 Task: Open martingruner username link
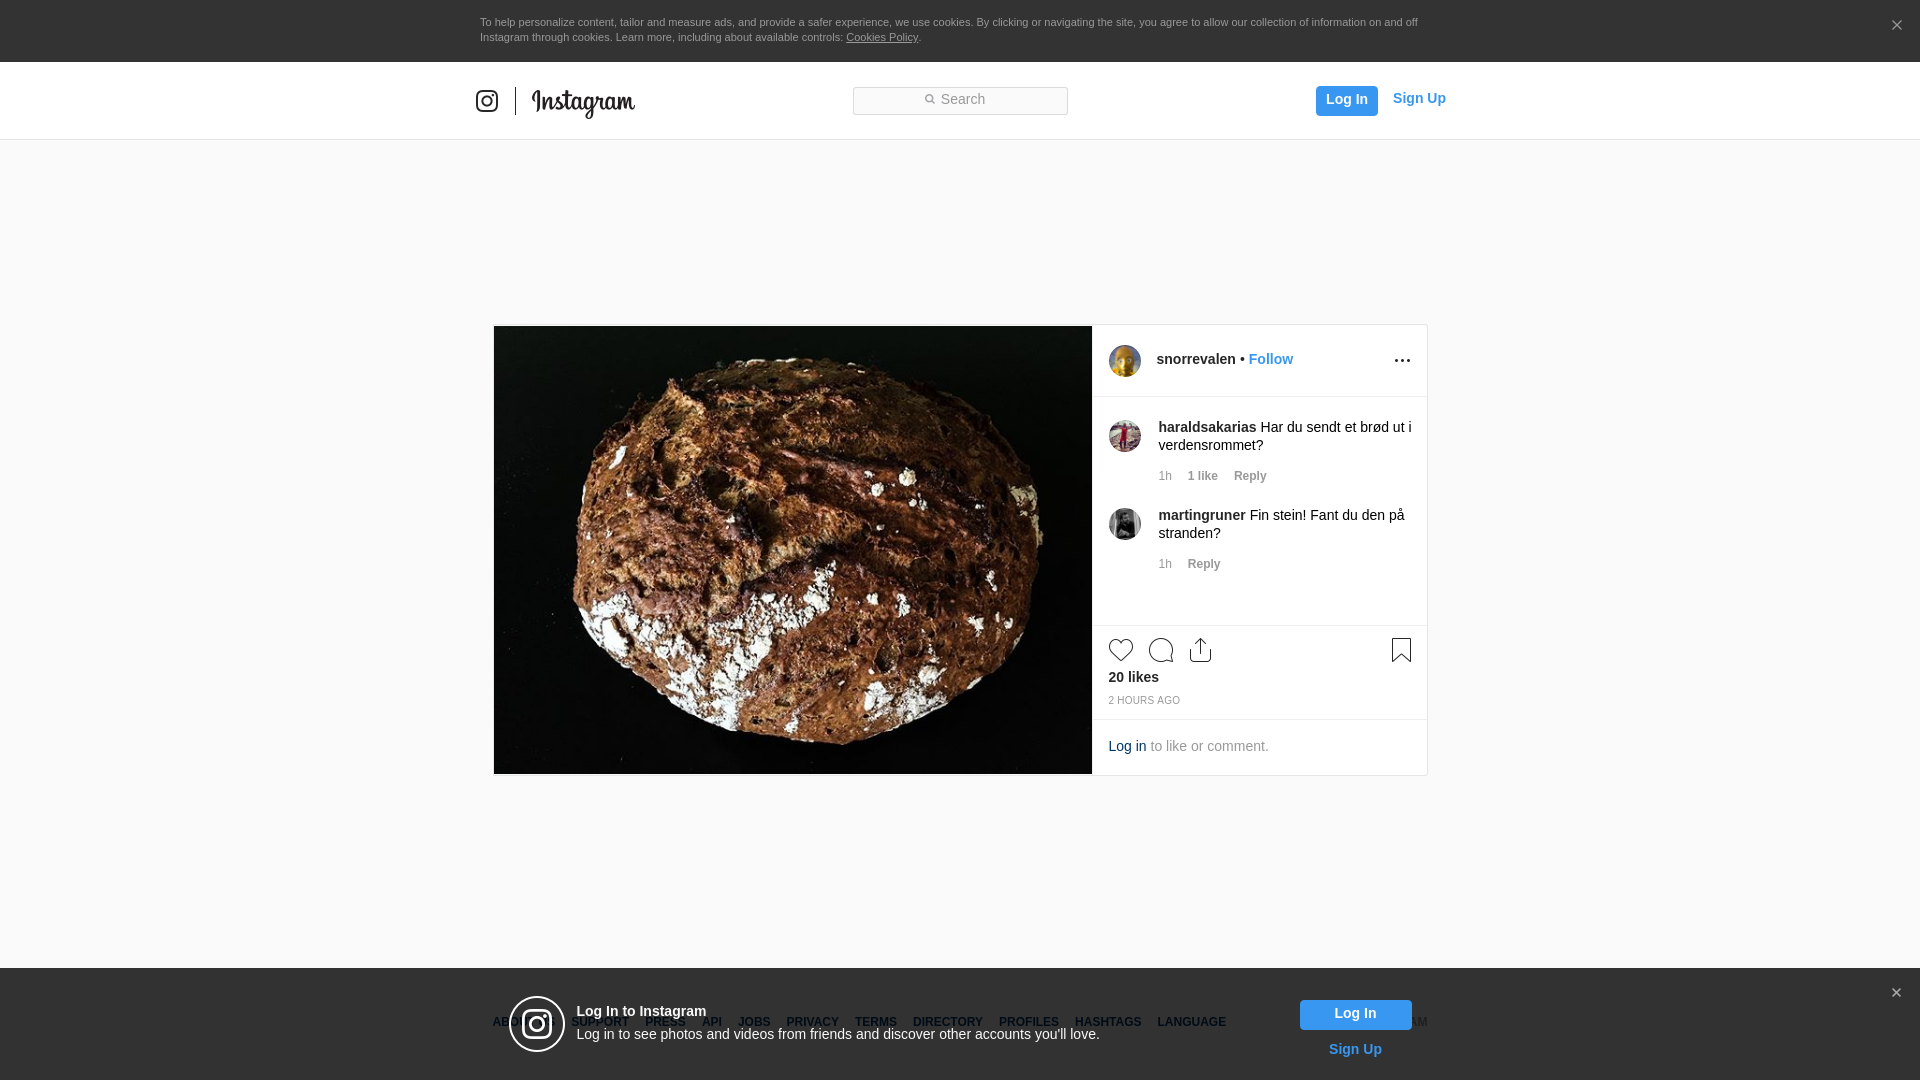coord(1202,515)
